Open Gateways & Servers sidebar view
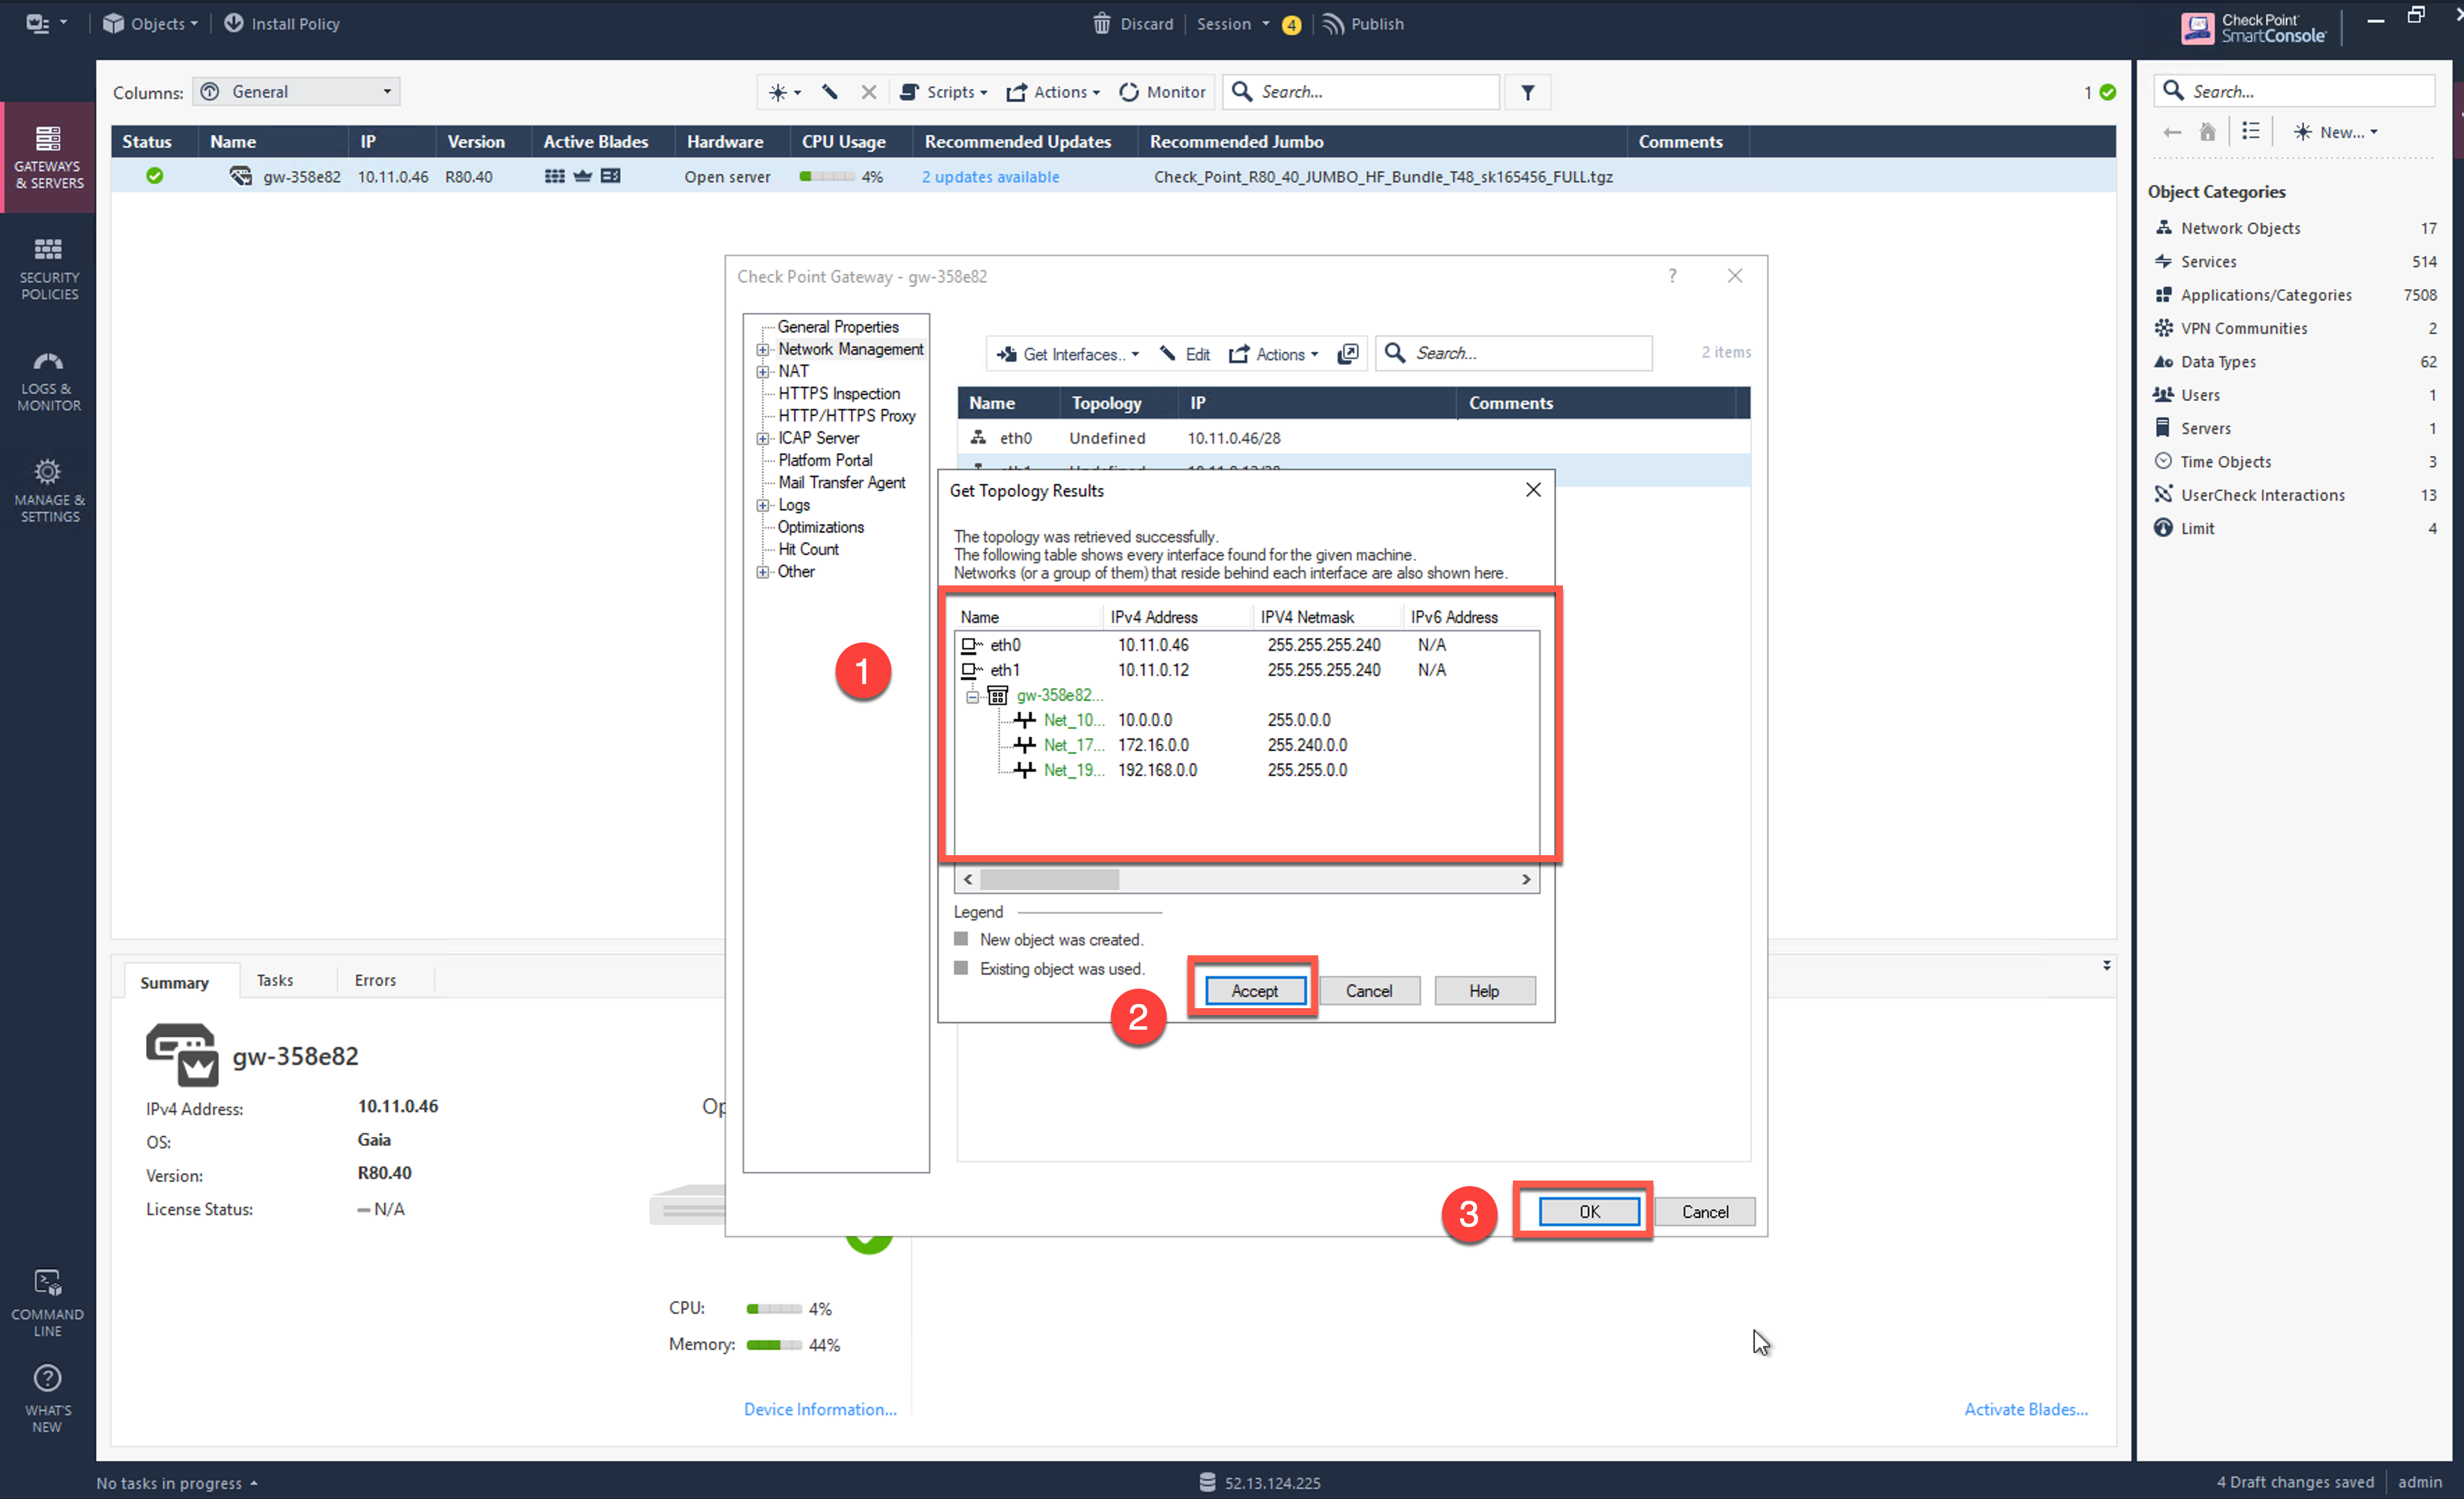This screenshot has width=2464, height=1499. (48, 157)
